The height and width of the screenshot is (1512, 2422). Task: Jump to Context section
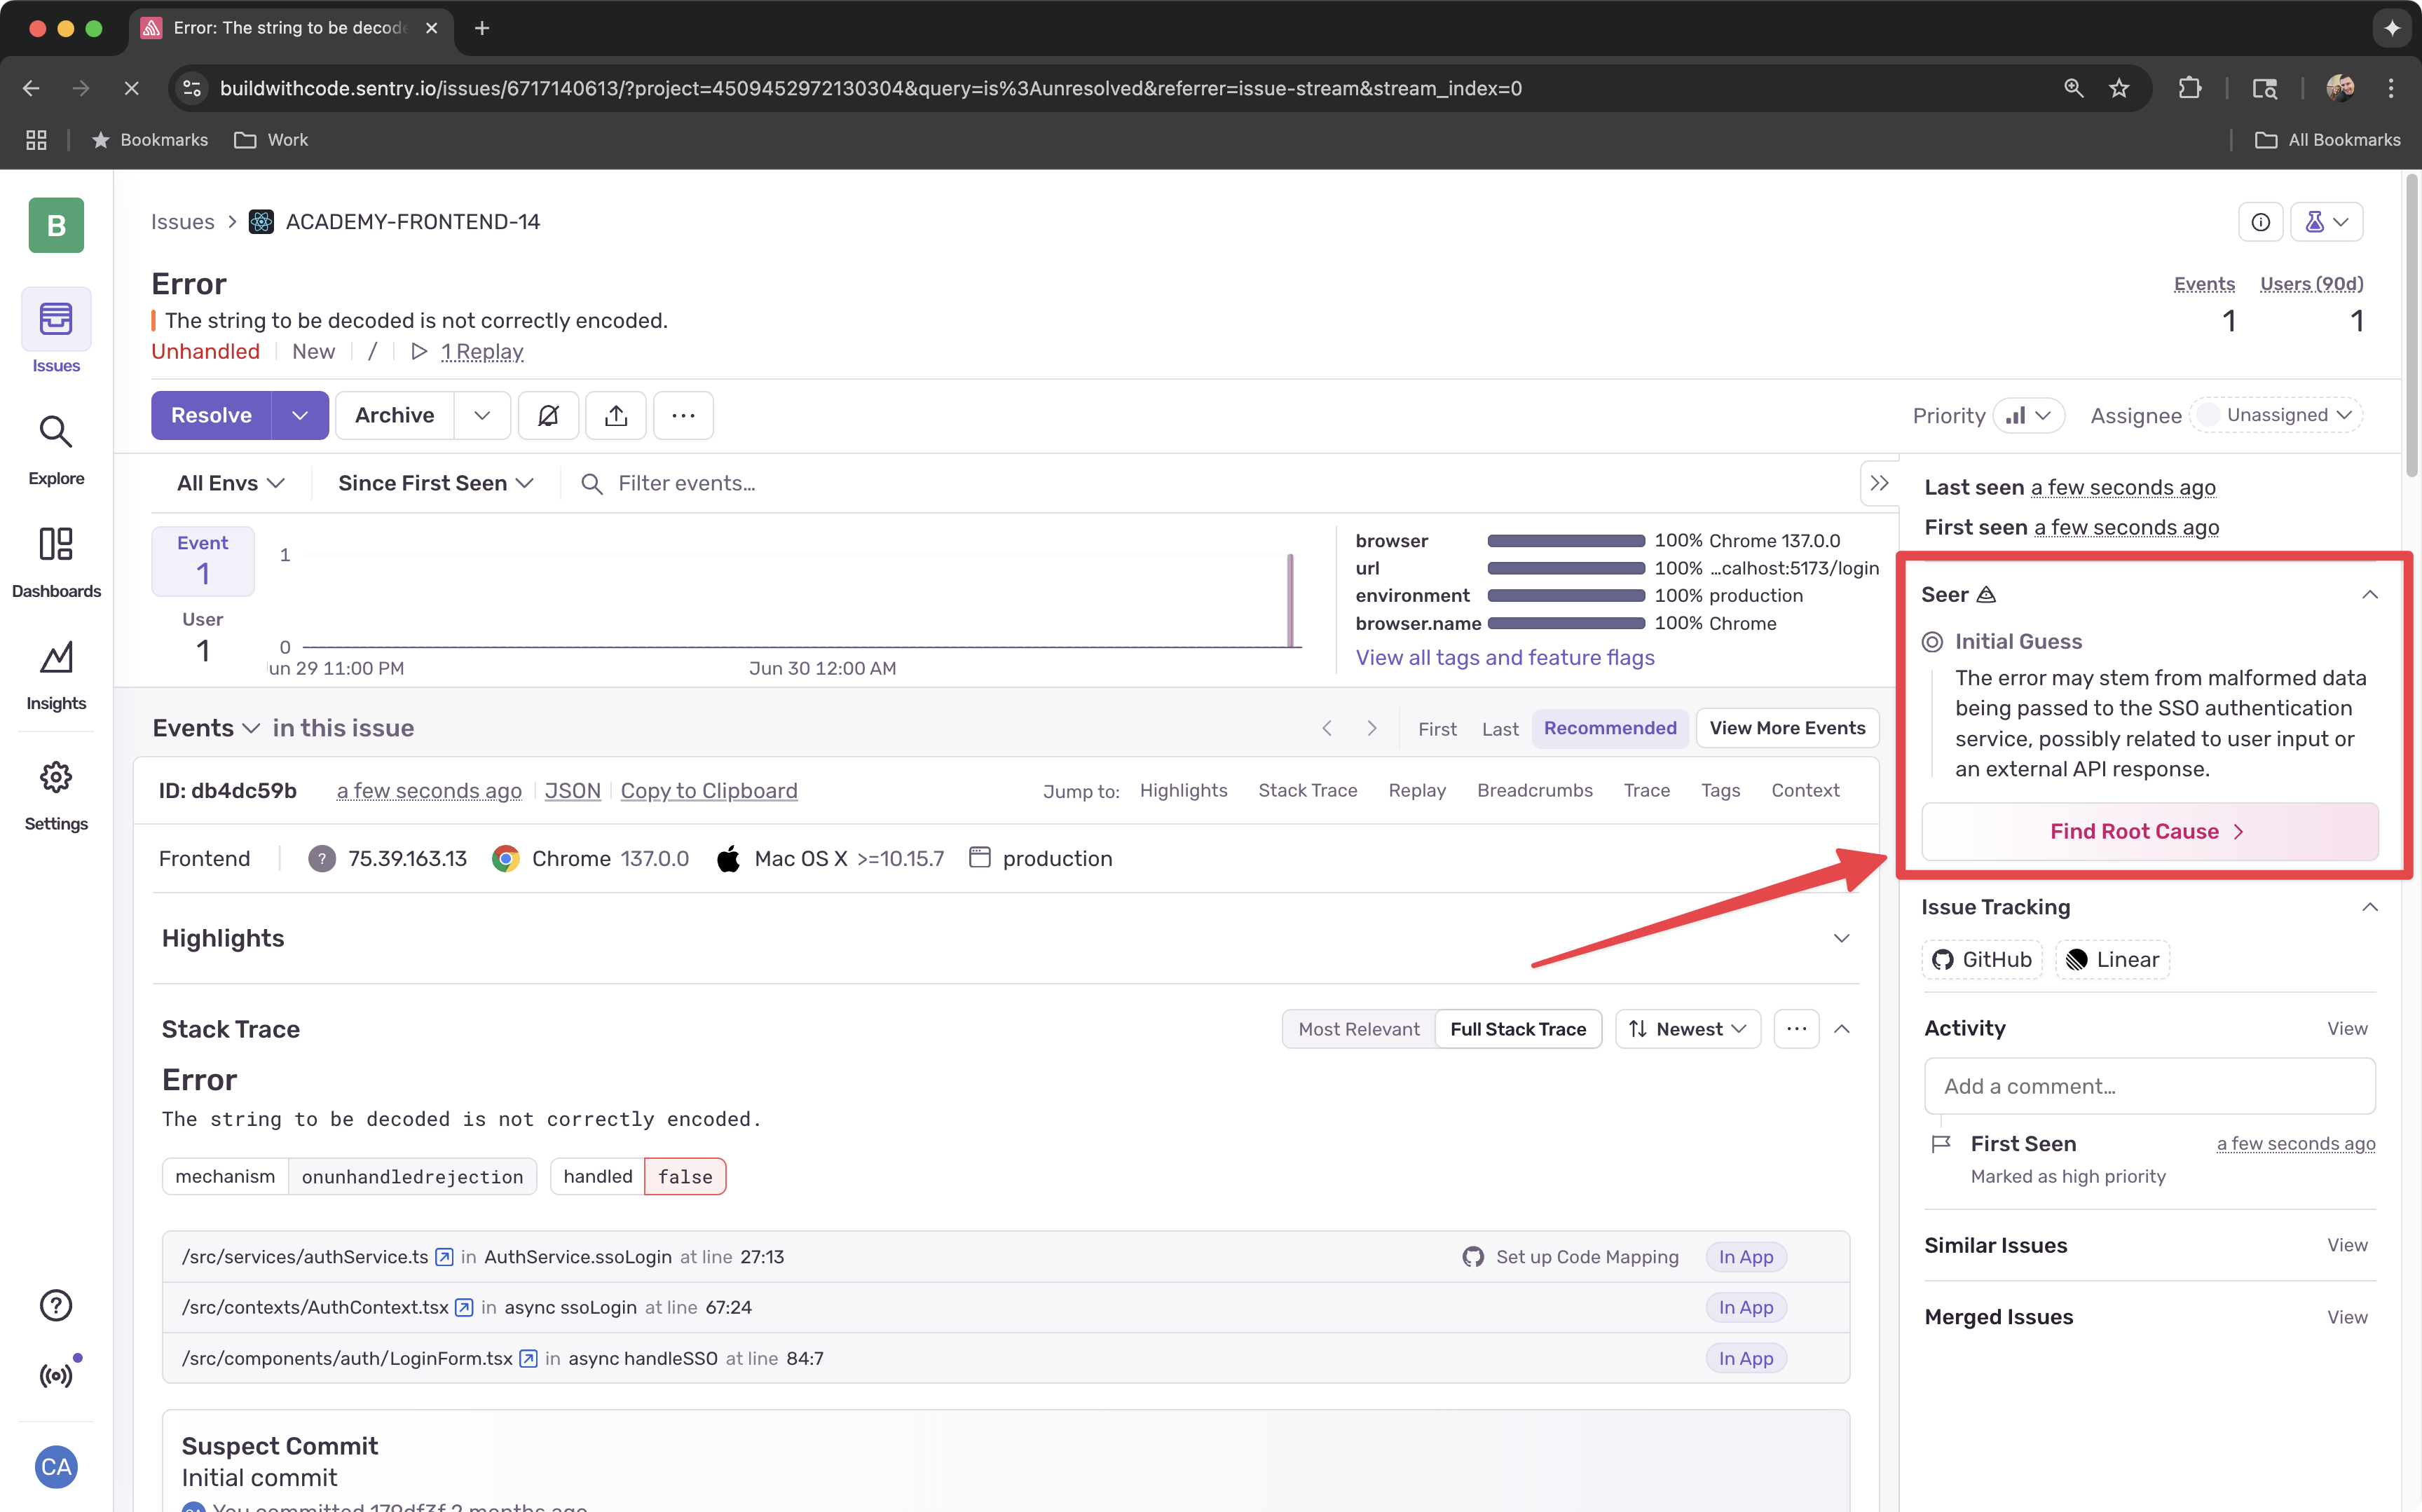click(x=1805, y=790)
